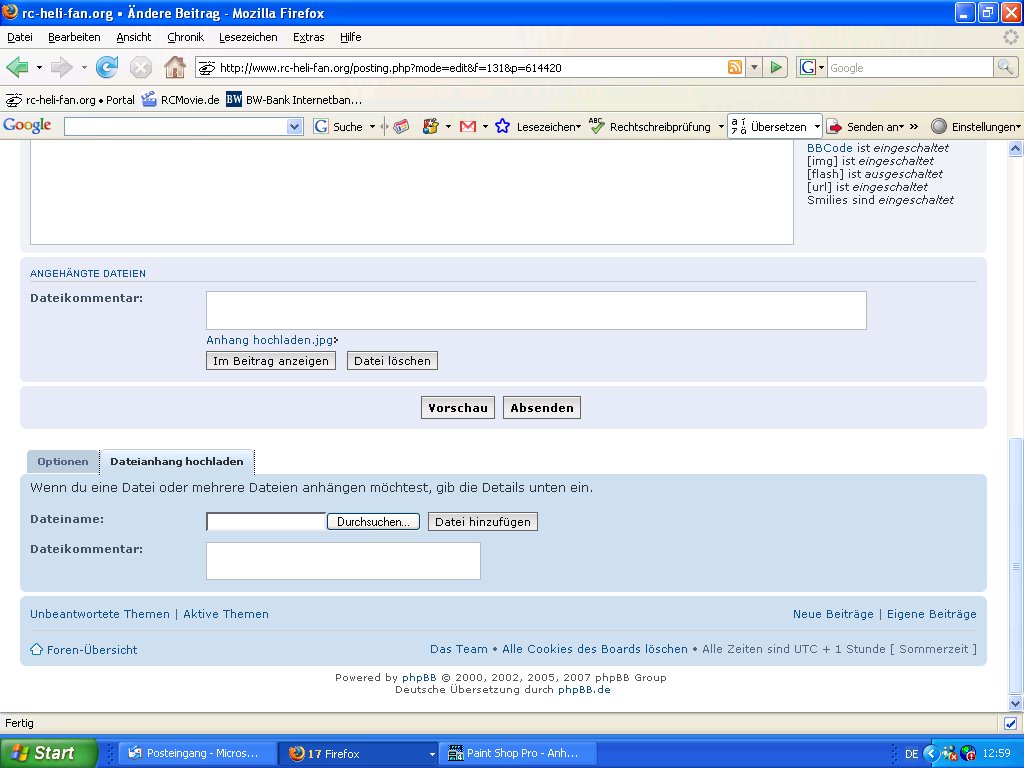Click the green Go arrow in address bar

(x=776, y=67)
